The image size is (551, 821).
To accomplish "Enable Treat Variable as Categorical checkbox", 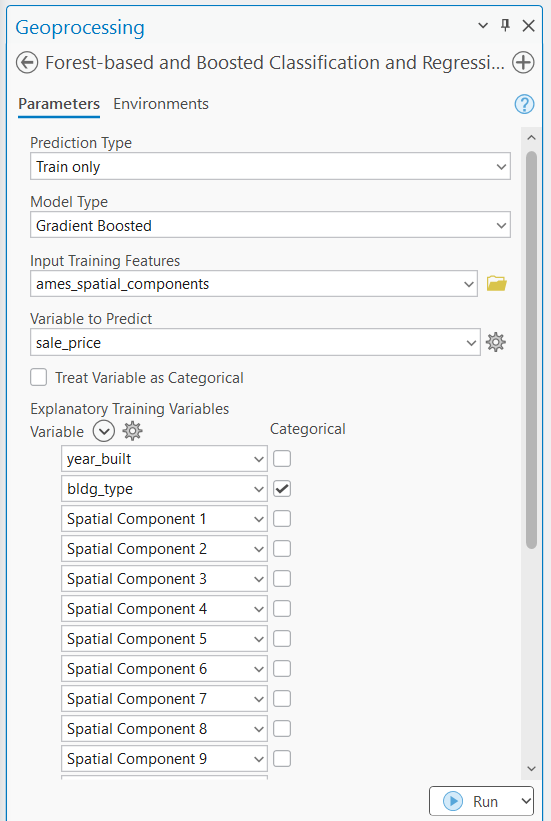I will [x=39, y=377].
